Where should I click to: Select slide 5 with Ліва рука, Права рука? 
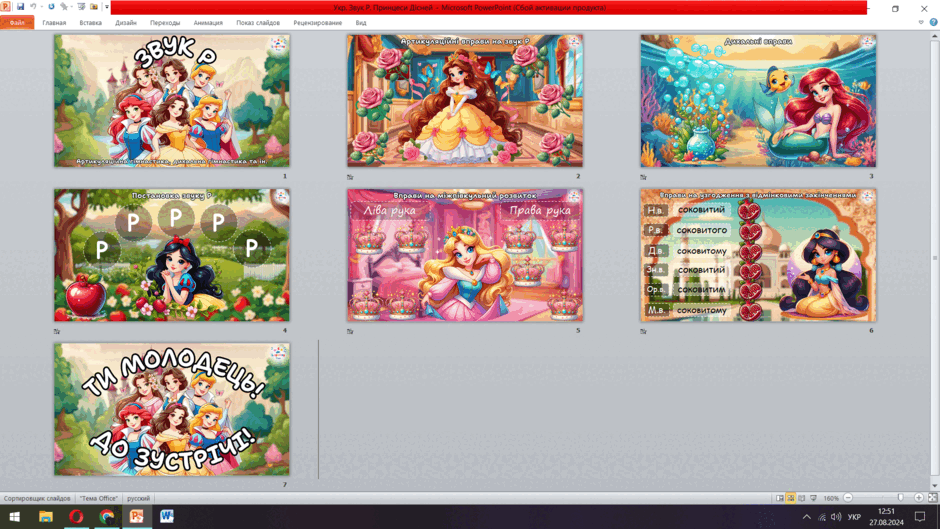[465, 255]
